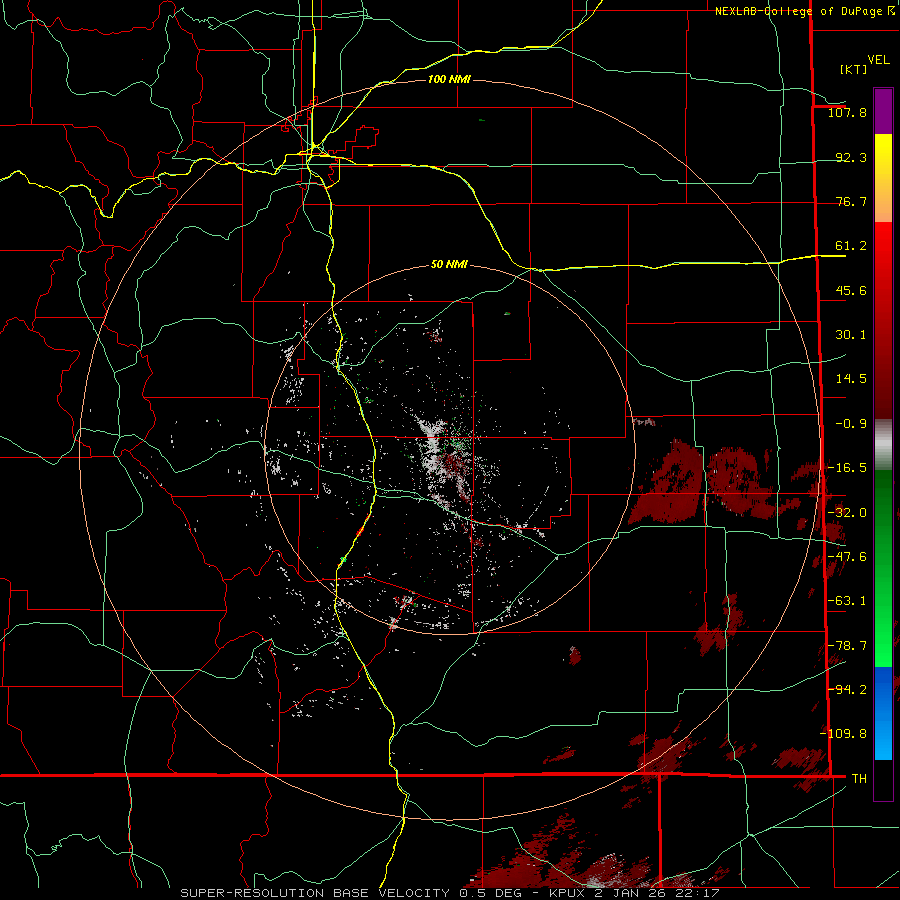Click the 30.1 velocity scale value
Viewport: 900px width, 900px height.
click(x=851, y=335)
